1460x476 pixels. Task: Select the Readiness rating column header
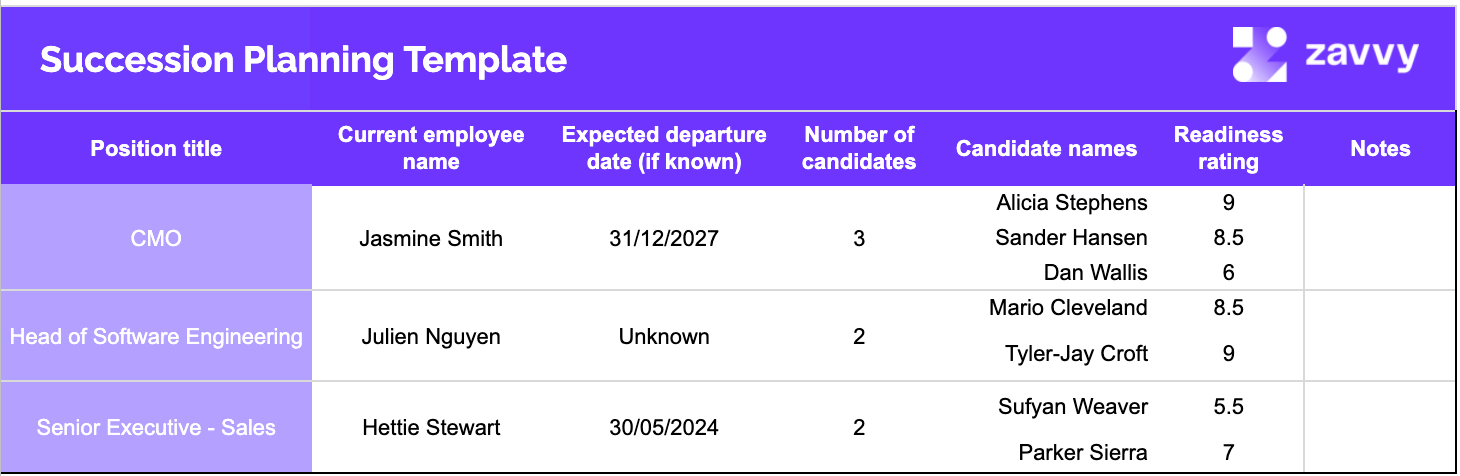[1228, 148]
